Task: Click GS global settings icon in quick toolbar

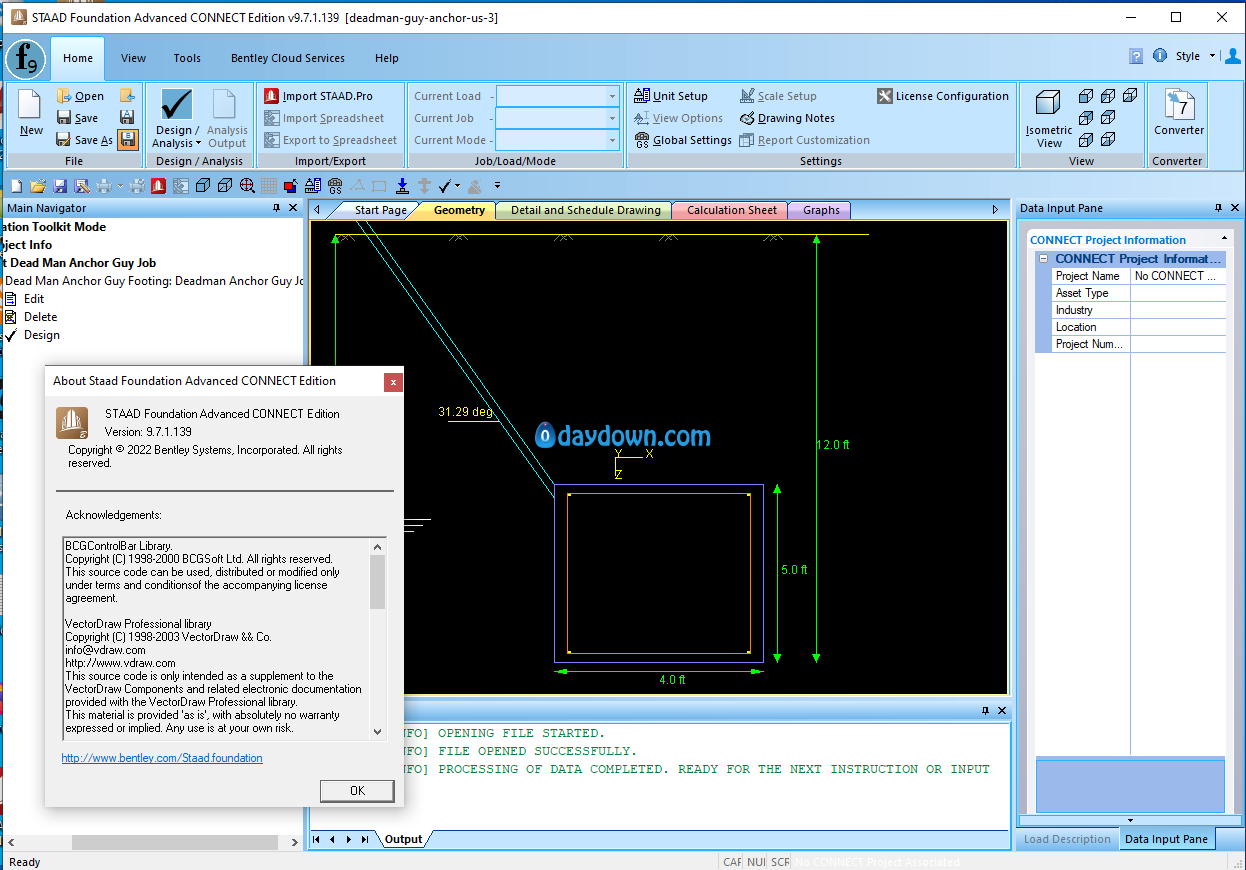Action: tap(335, 186)
